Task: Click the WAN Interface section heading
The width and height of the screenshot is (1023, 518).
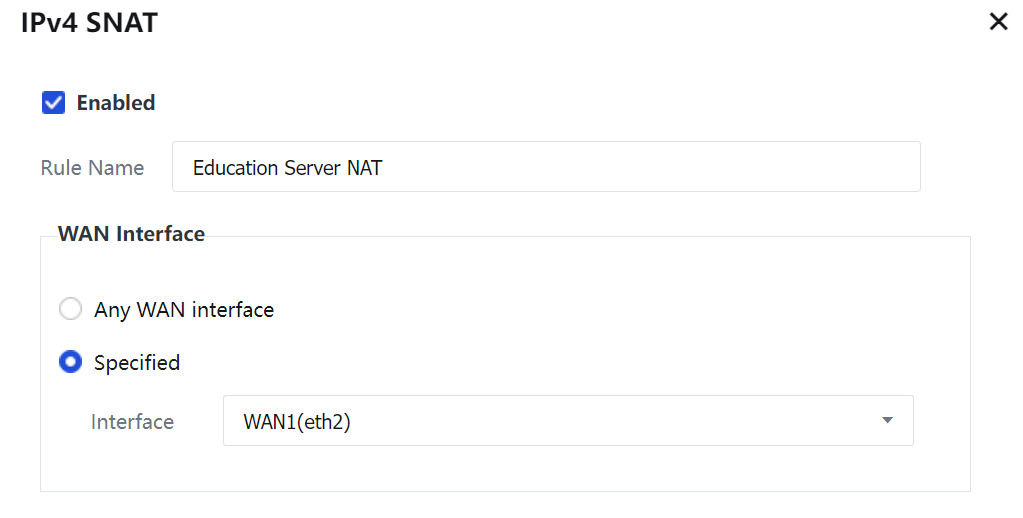Action: pos(131,234)
